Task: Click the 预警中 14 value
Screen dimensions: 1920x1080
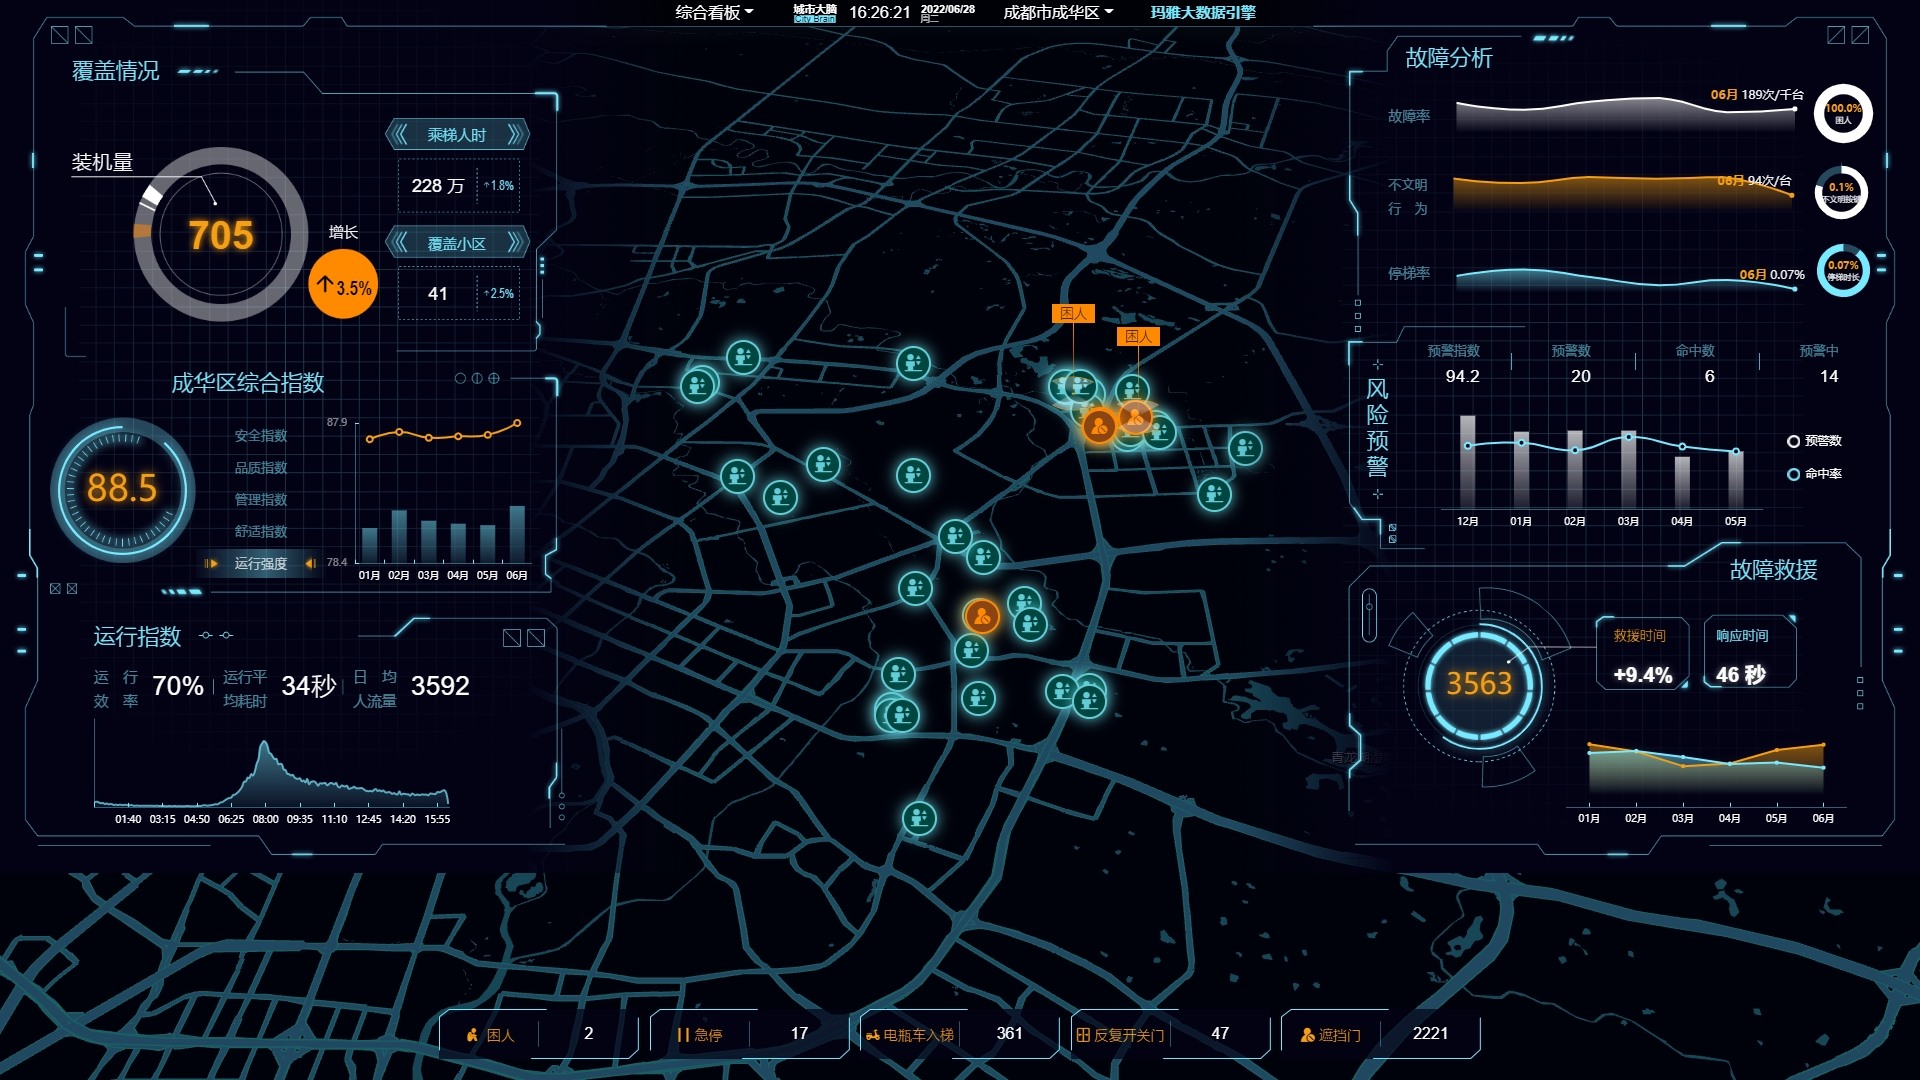Action: coord(1829,376)
